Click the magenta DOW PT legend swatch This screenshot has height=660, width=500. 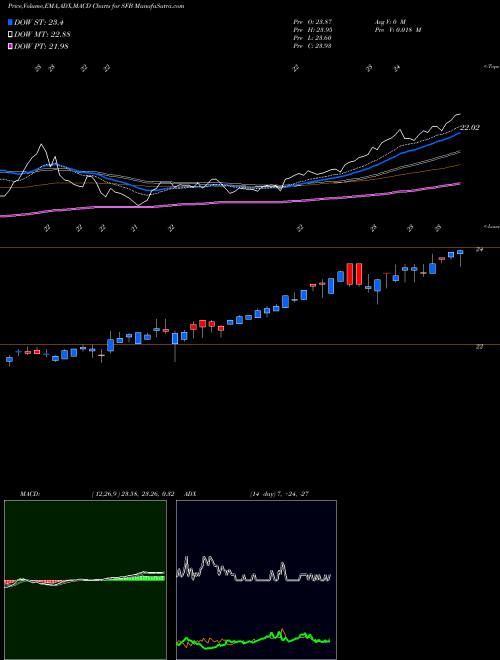pos(10,46)
